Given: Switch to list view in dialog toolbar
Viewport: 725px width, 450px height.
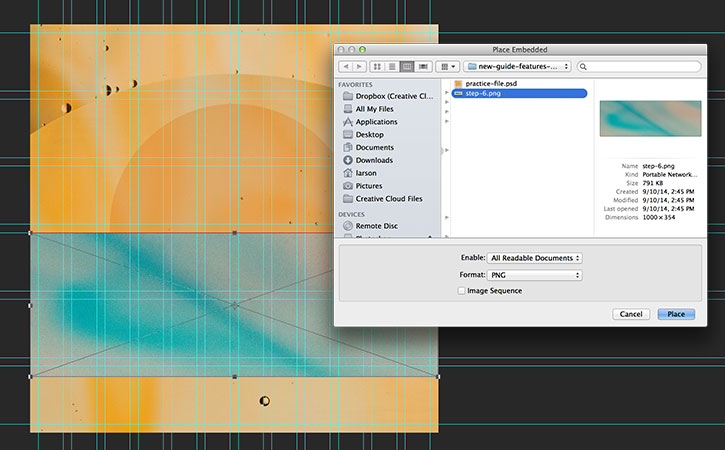Looking at the screenshot, I should (x=392, y=67).
